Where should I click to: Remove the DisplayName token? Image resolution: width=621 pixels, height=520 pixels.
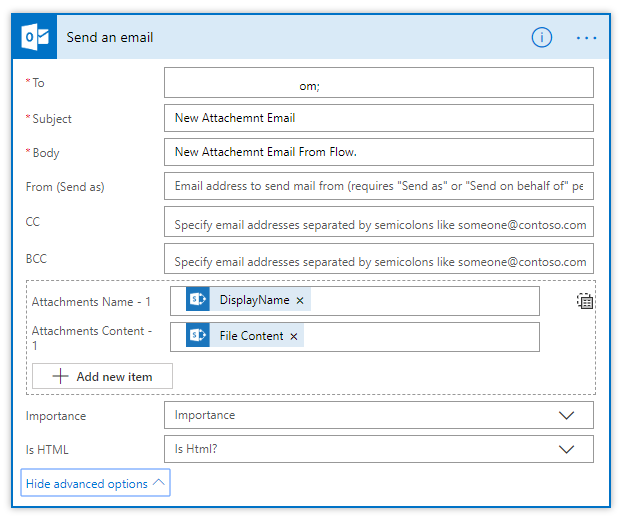[300, 300]
